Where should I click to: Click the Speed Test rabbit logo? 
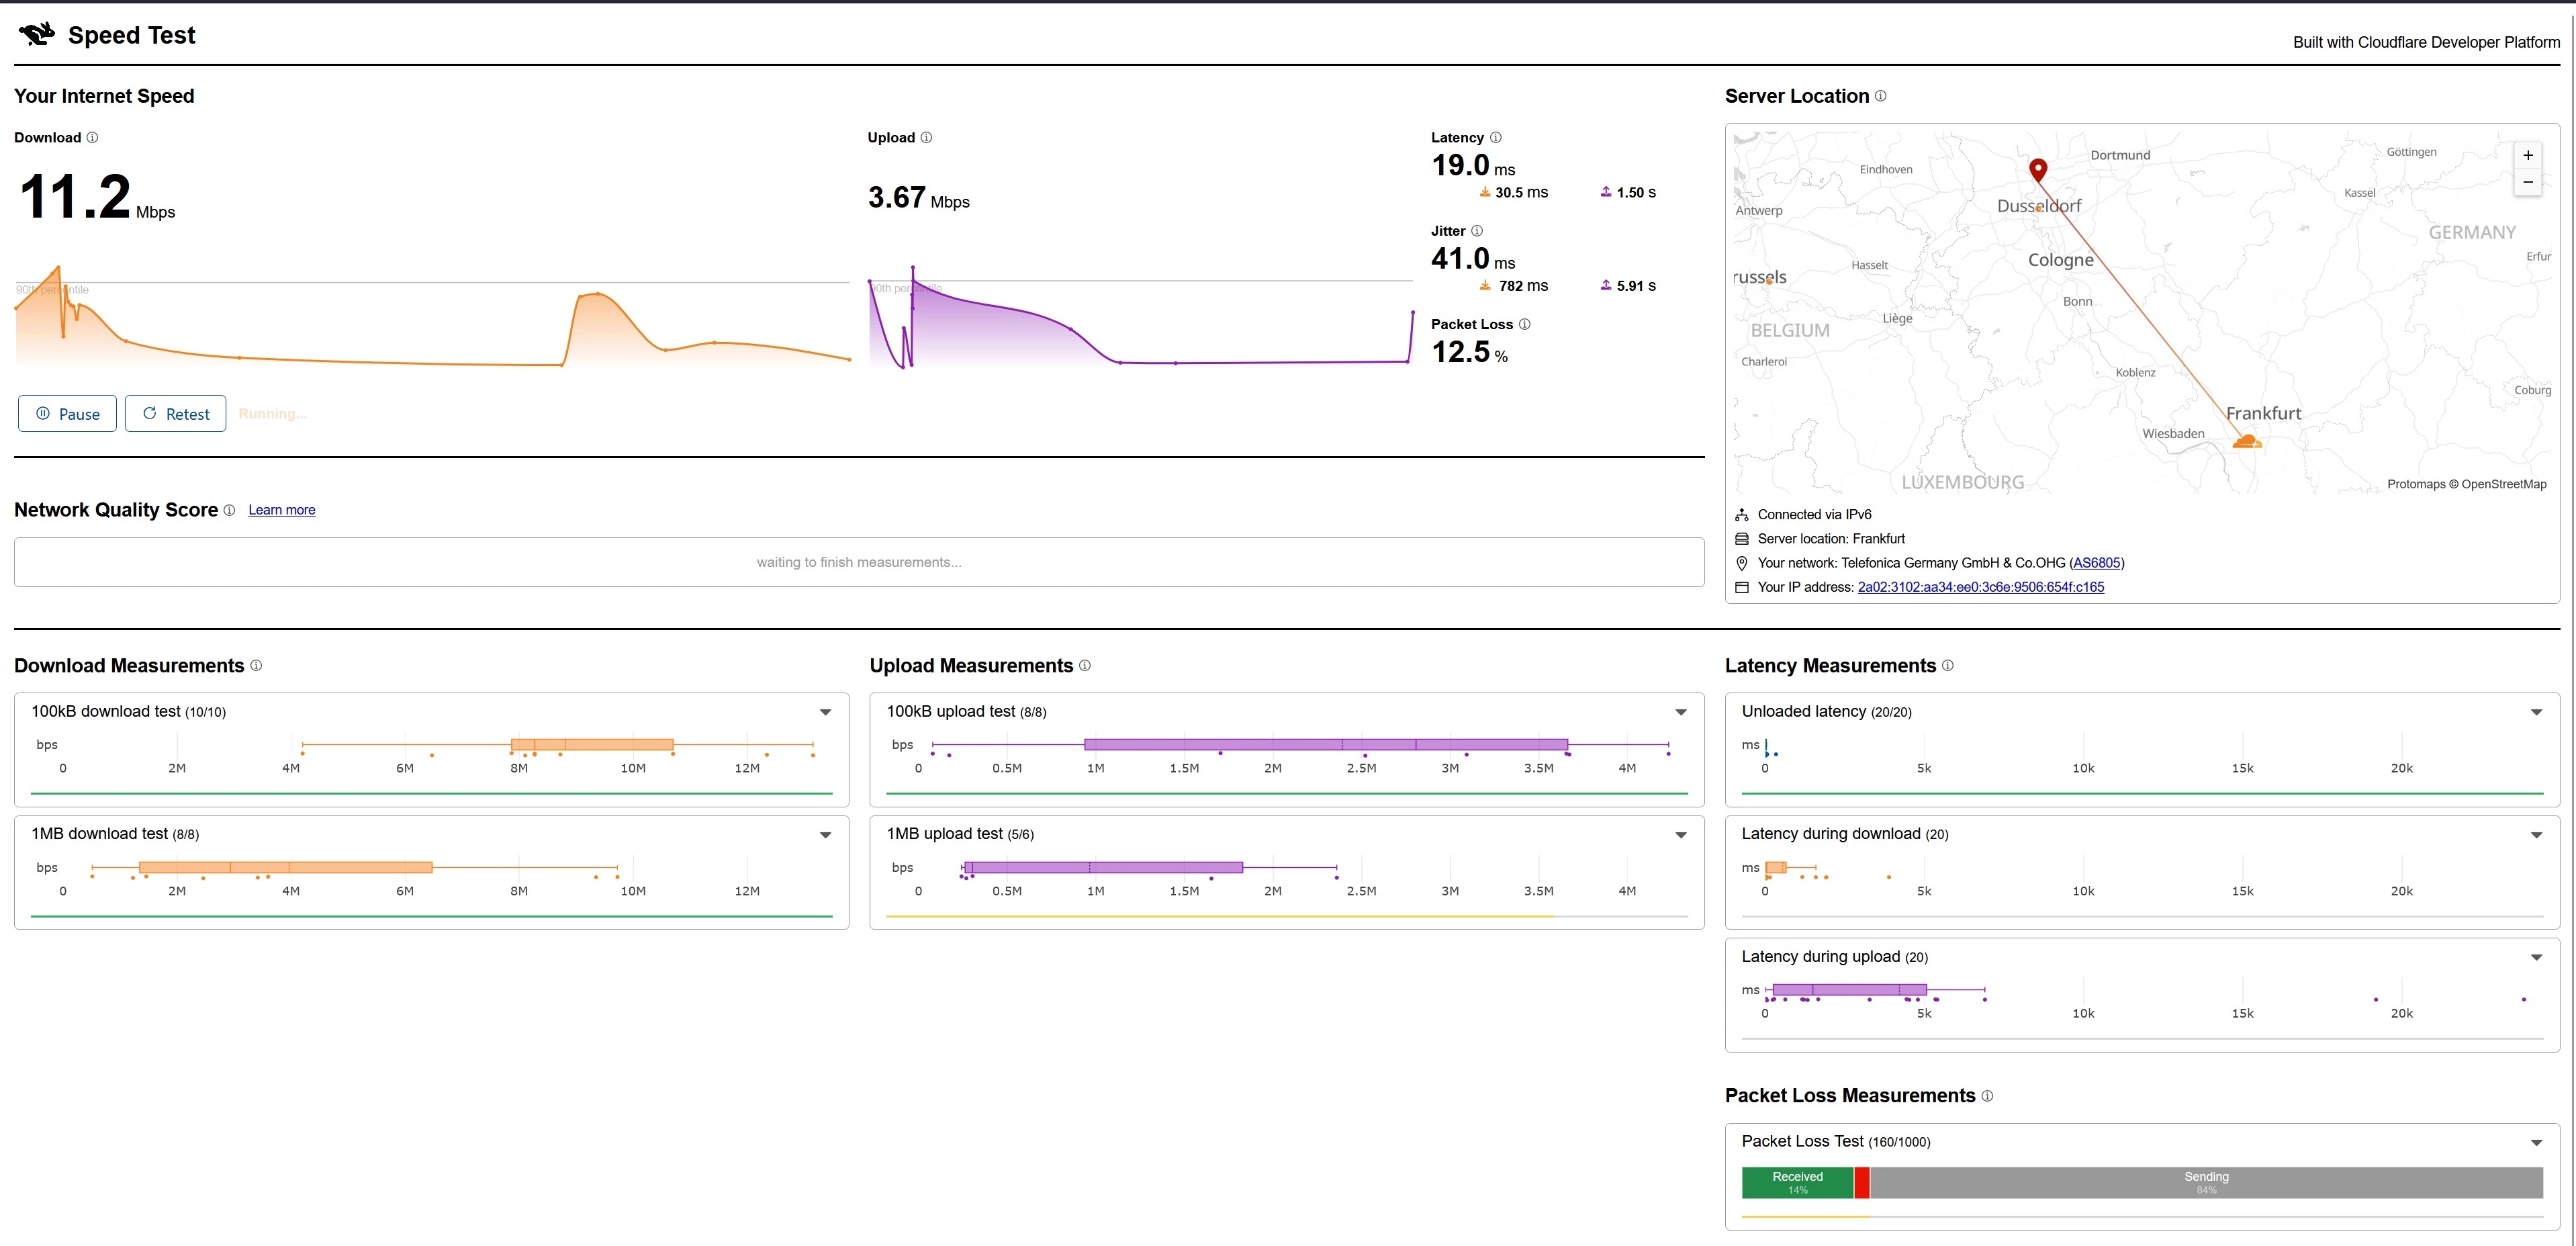(x=37, y=35)
